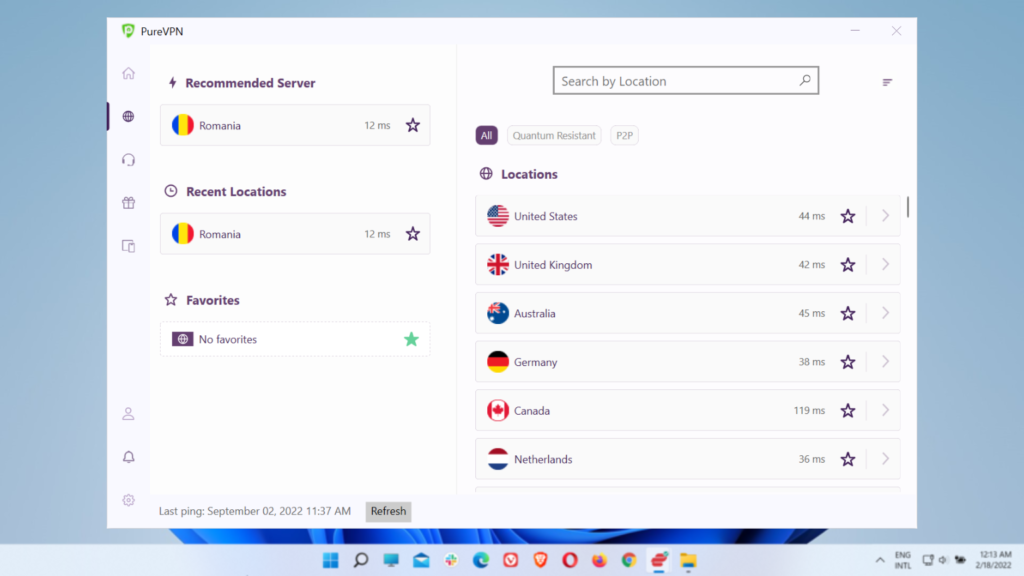
Task: Expand Canada cities chevron
Action: coord(886,410)
